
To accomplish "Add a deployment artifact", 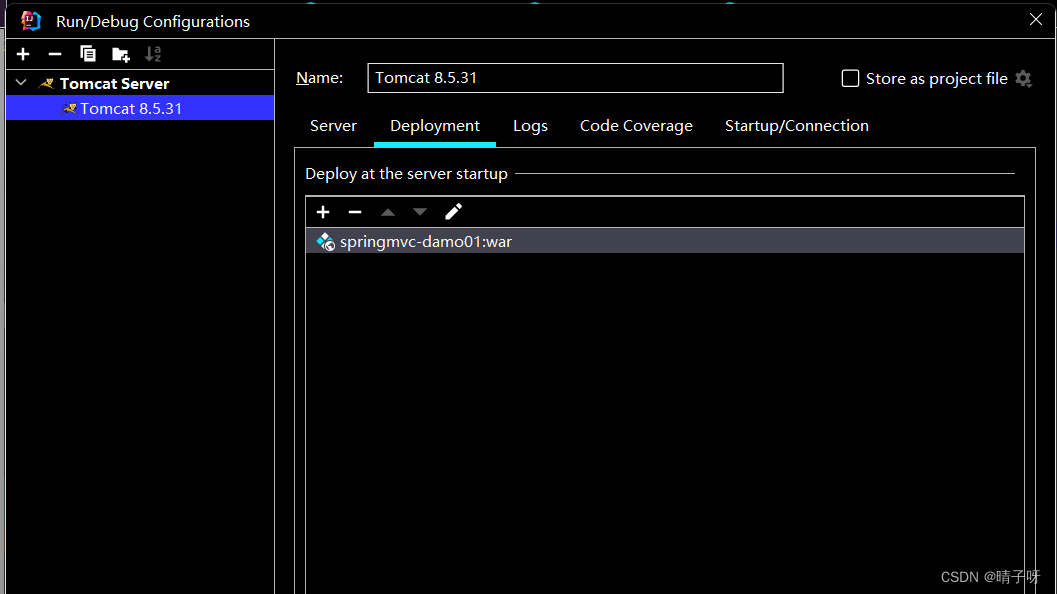I will tap(323, 212).
